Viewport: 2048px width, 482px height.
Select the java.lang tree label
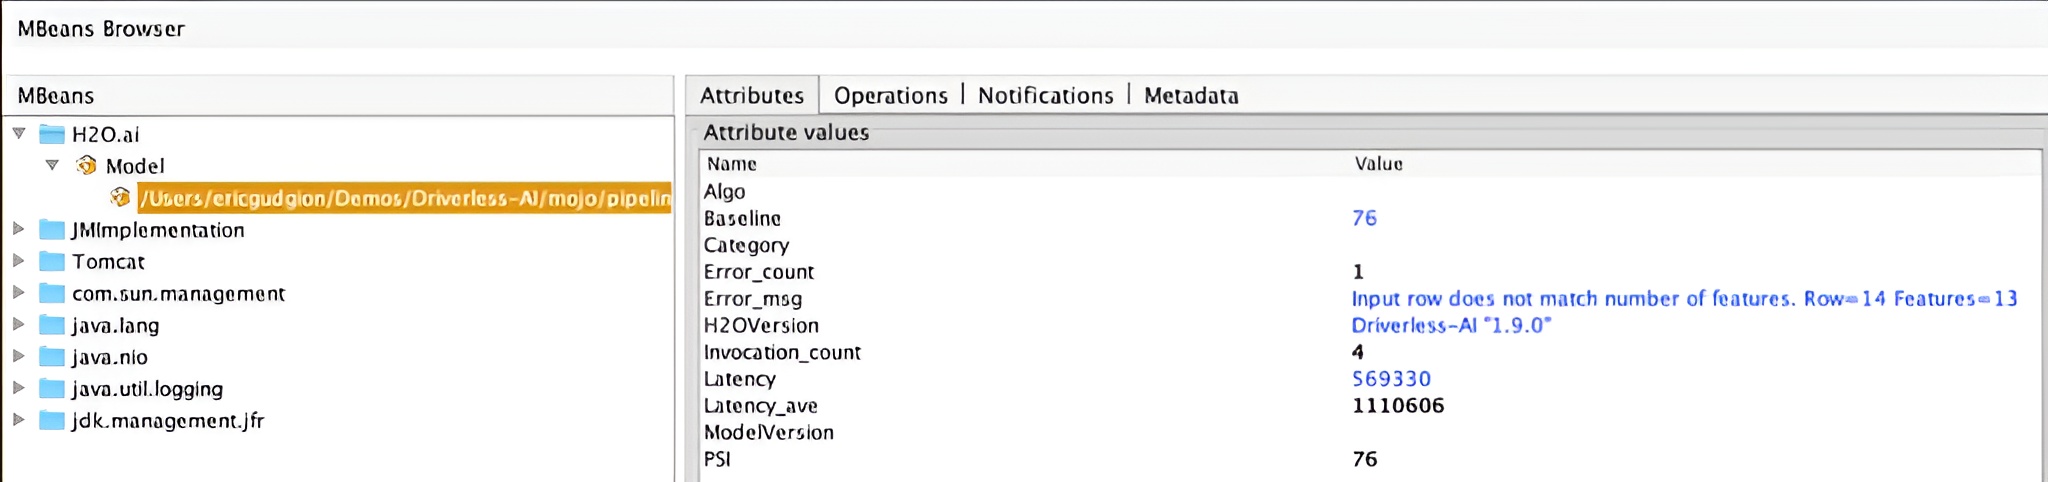click(115, 326)
